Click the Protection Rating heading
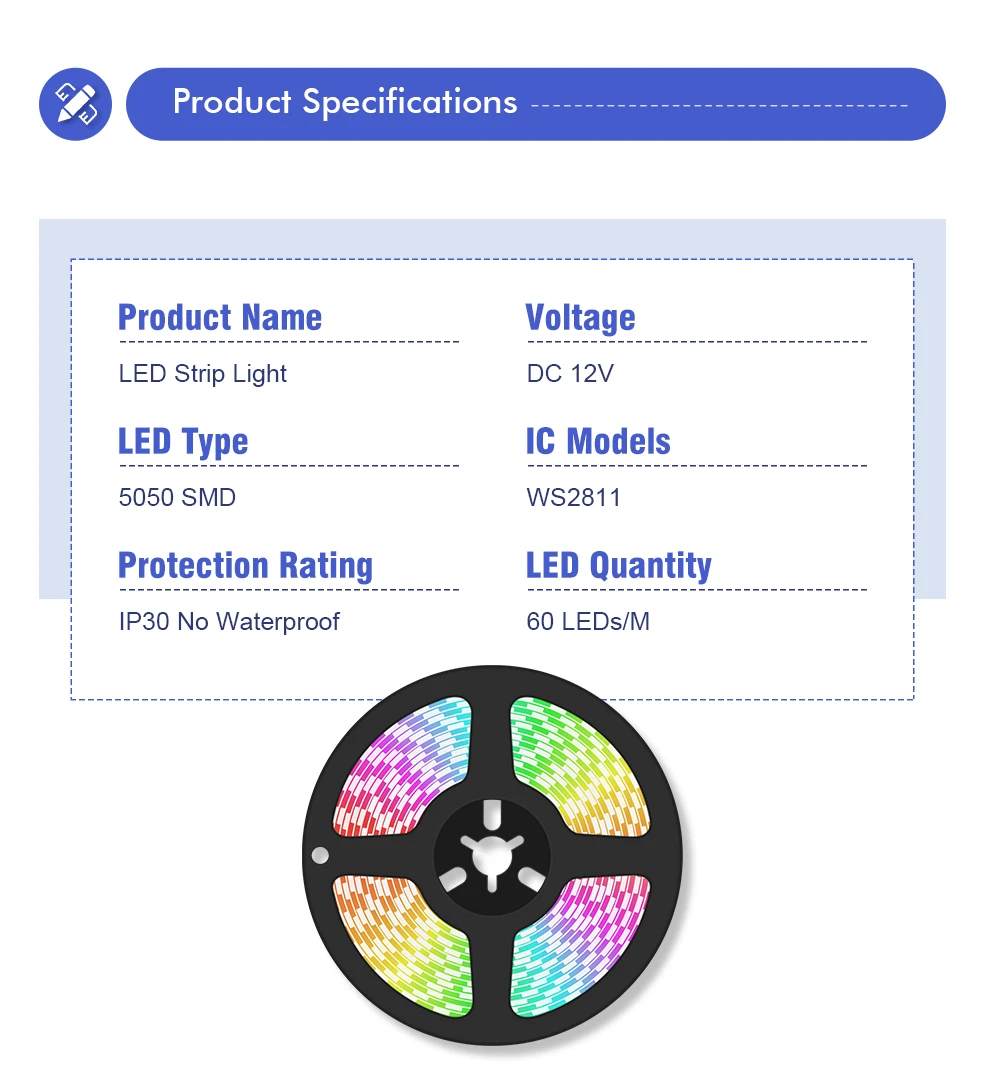Image resolution: width=985 pixels, height=1081 pixels. pyautogui.click(x=245, y=565)
